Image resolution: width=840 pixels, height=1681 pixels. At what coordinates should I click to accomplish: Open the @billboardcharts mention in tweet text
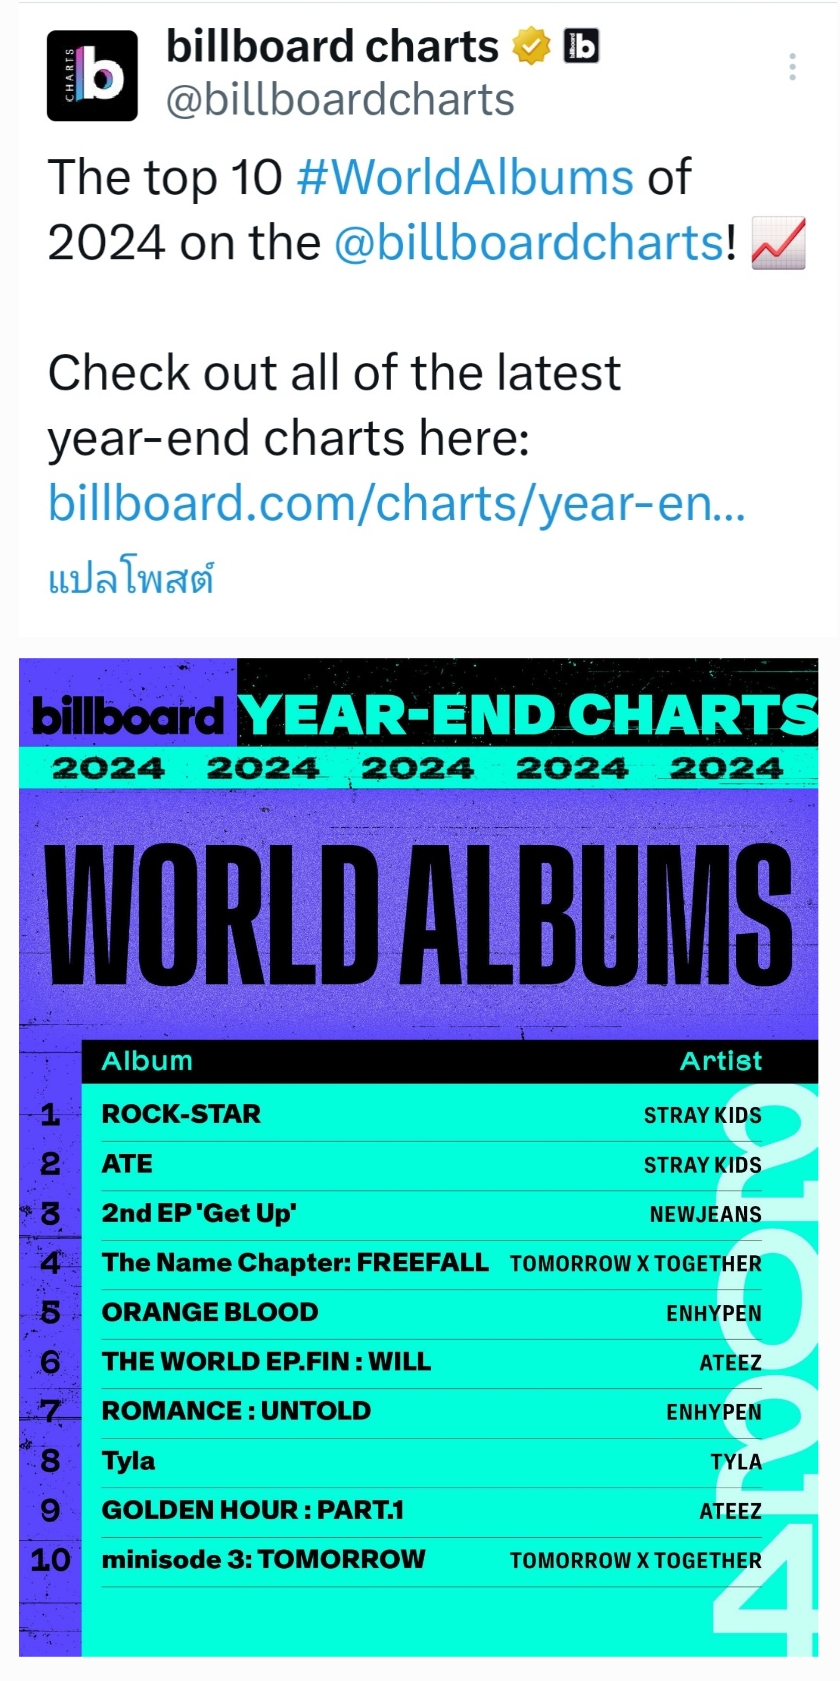[528, 243]
